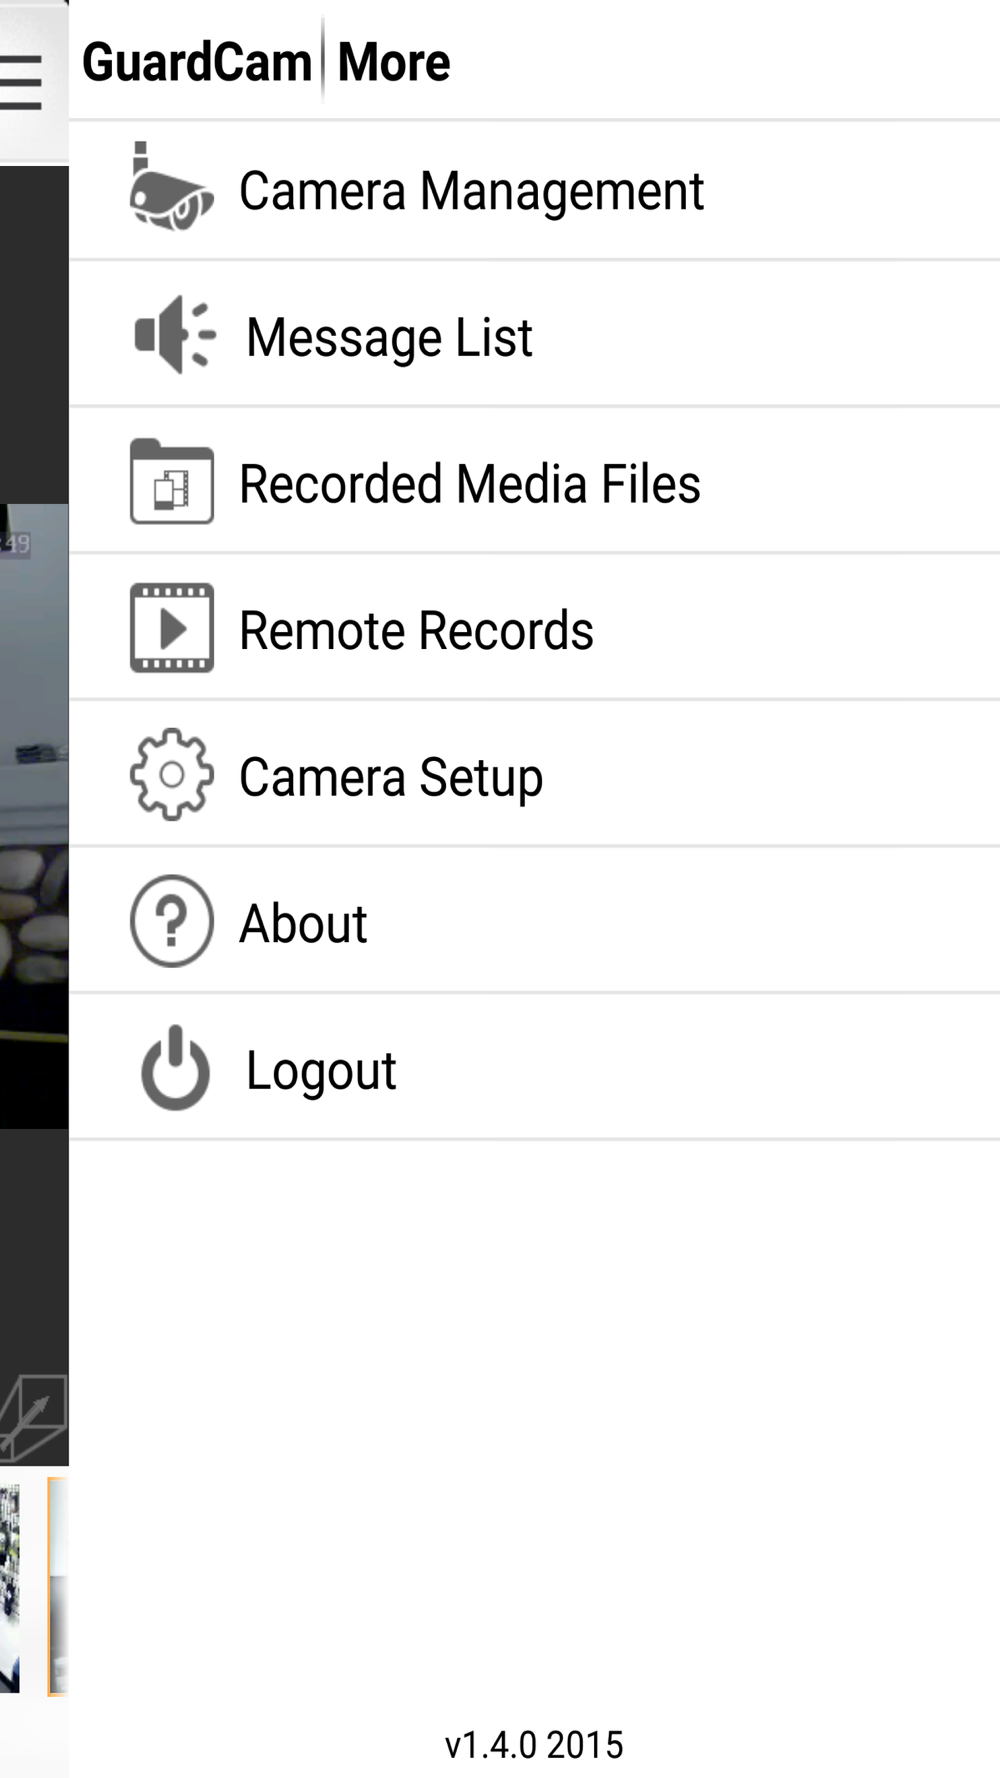
Task: Click the speaker icon for messages
Action: coord(175,334)
